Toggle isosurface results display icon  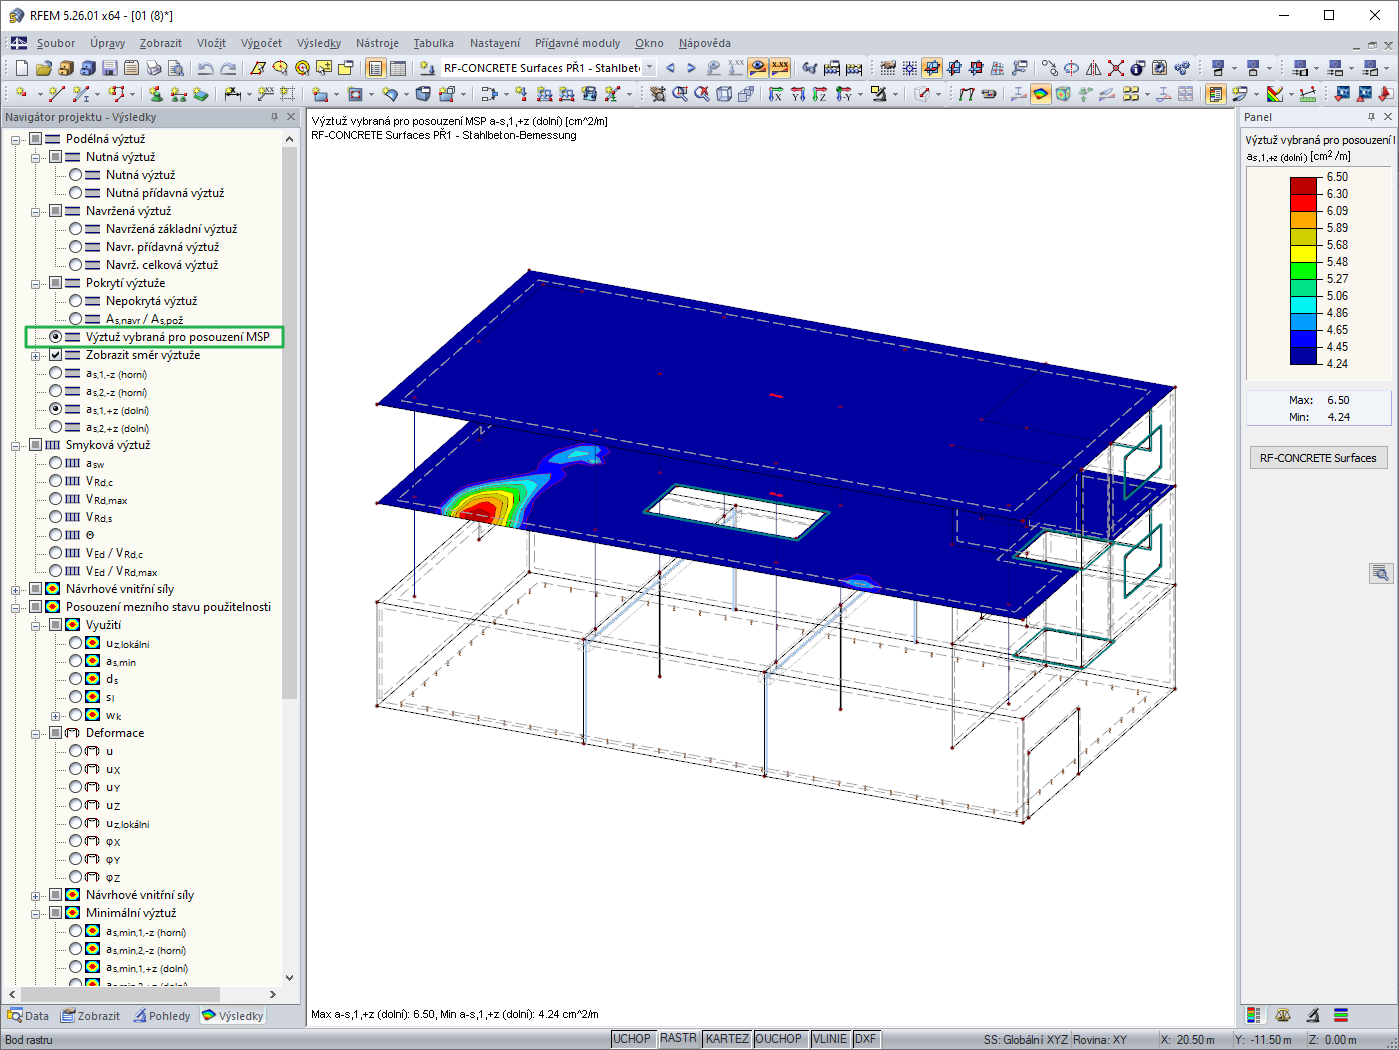tap(1041, 94)
